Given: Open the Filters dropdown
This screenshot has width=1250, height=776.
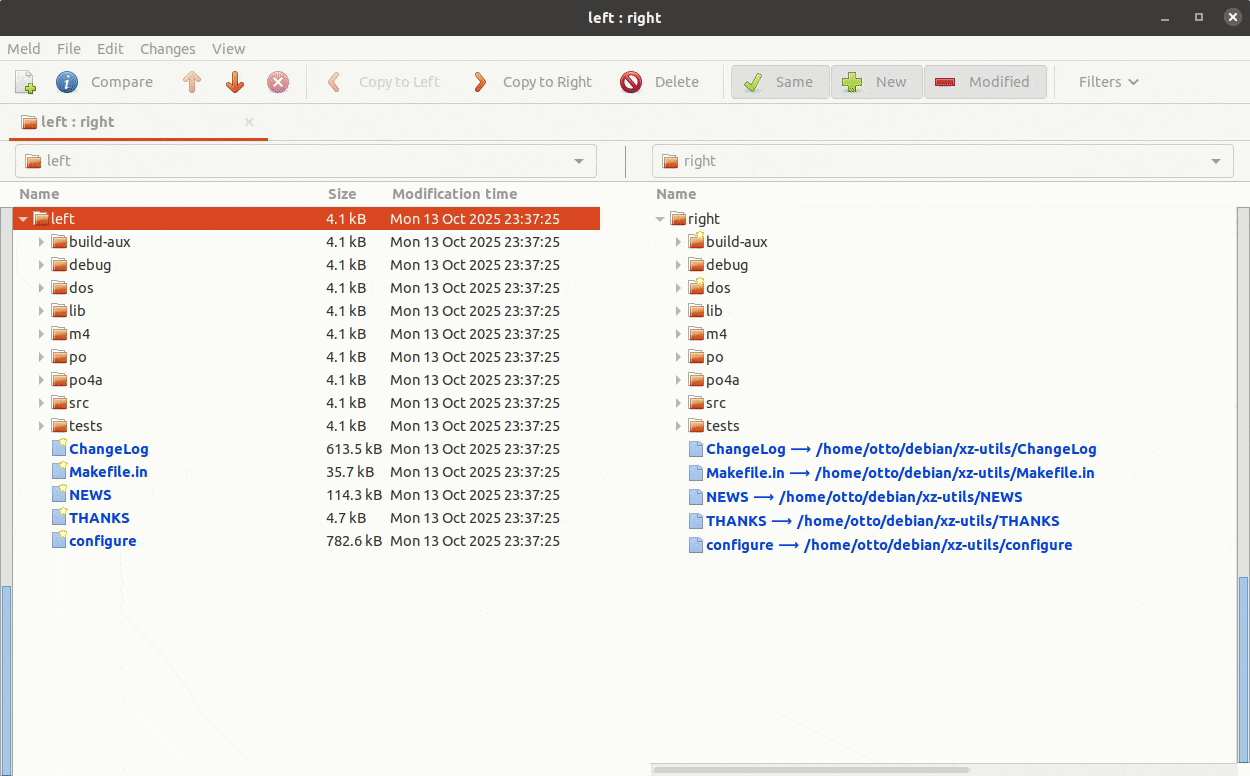Looking at the screenshot, I should click(1108, 82).
